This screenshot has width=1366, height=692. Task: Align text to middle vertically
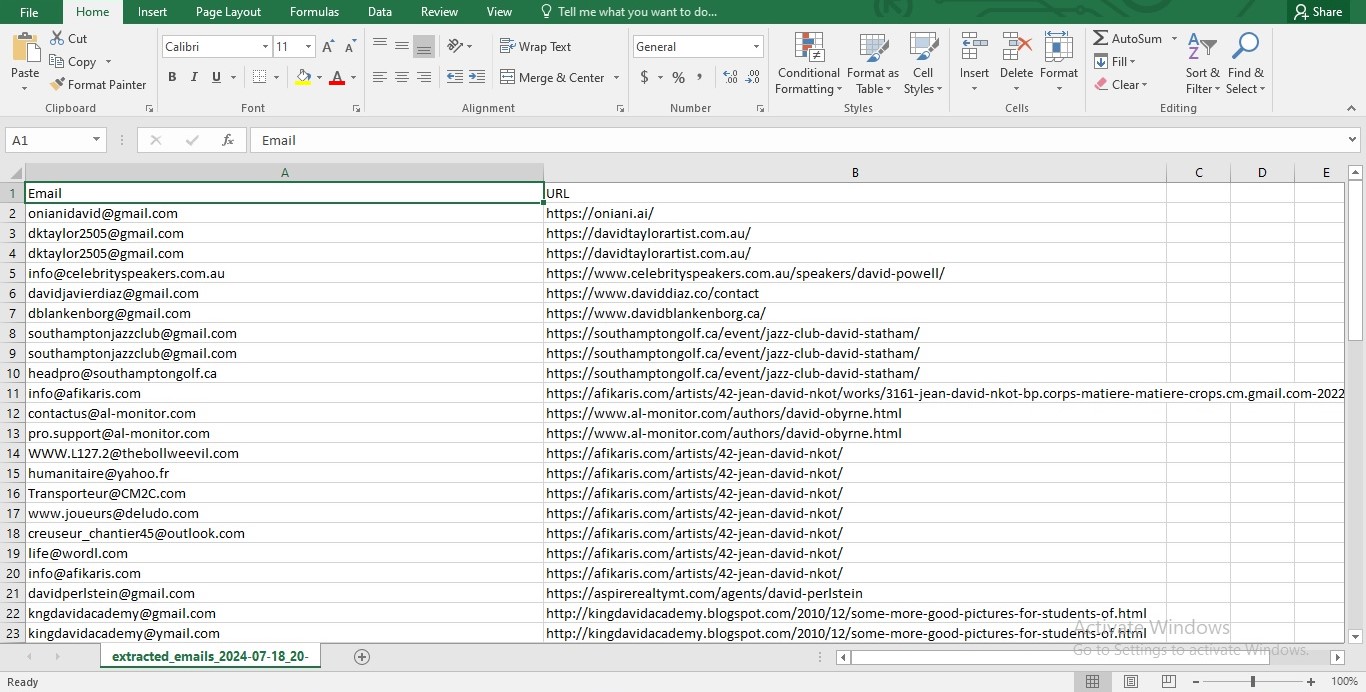coord(402,46)
